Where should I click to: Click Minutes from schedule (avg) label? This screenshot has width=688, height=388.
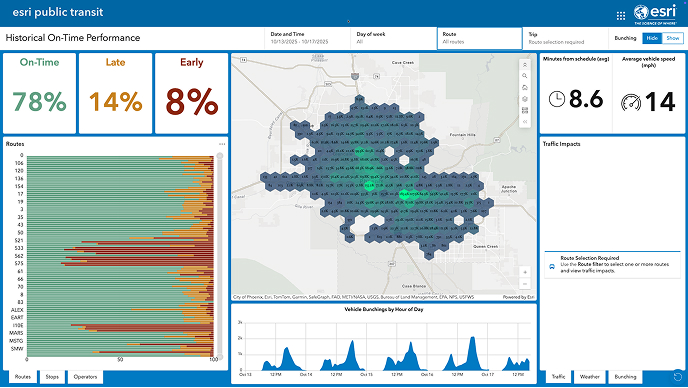[576, 59]
